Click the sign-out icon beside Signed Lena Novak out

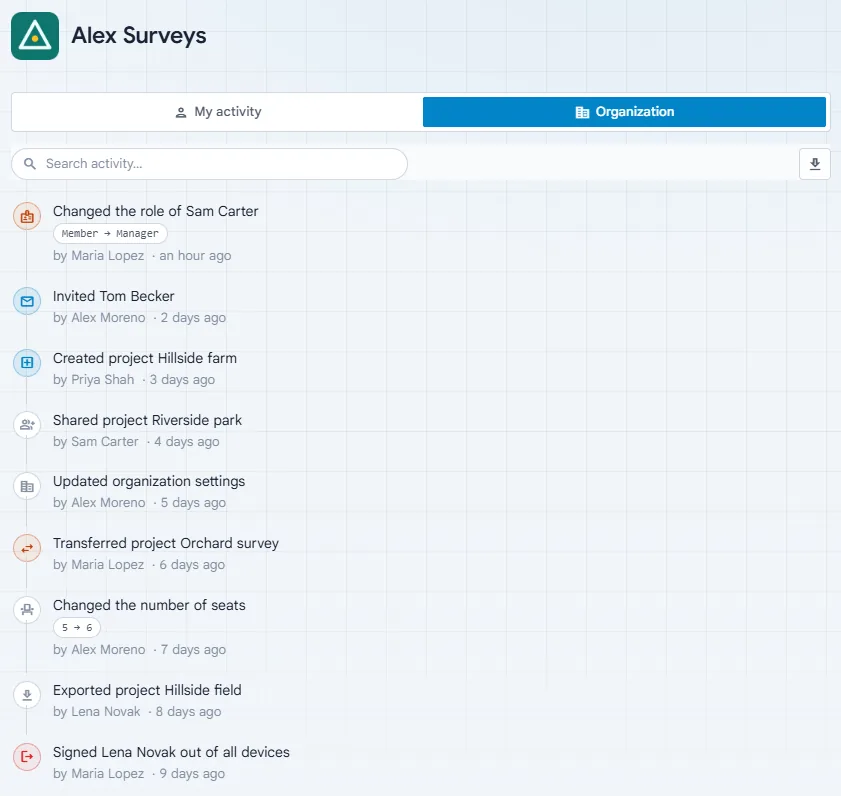[x=27, y=757]
